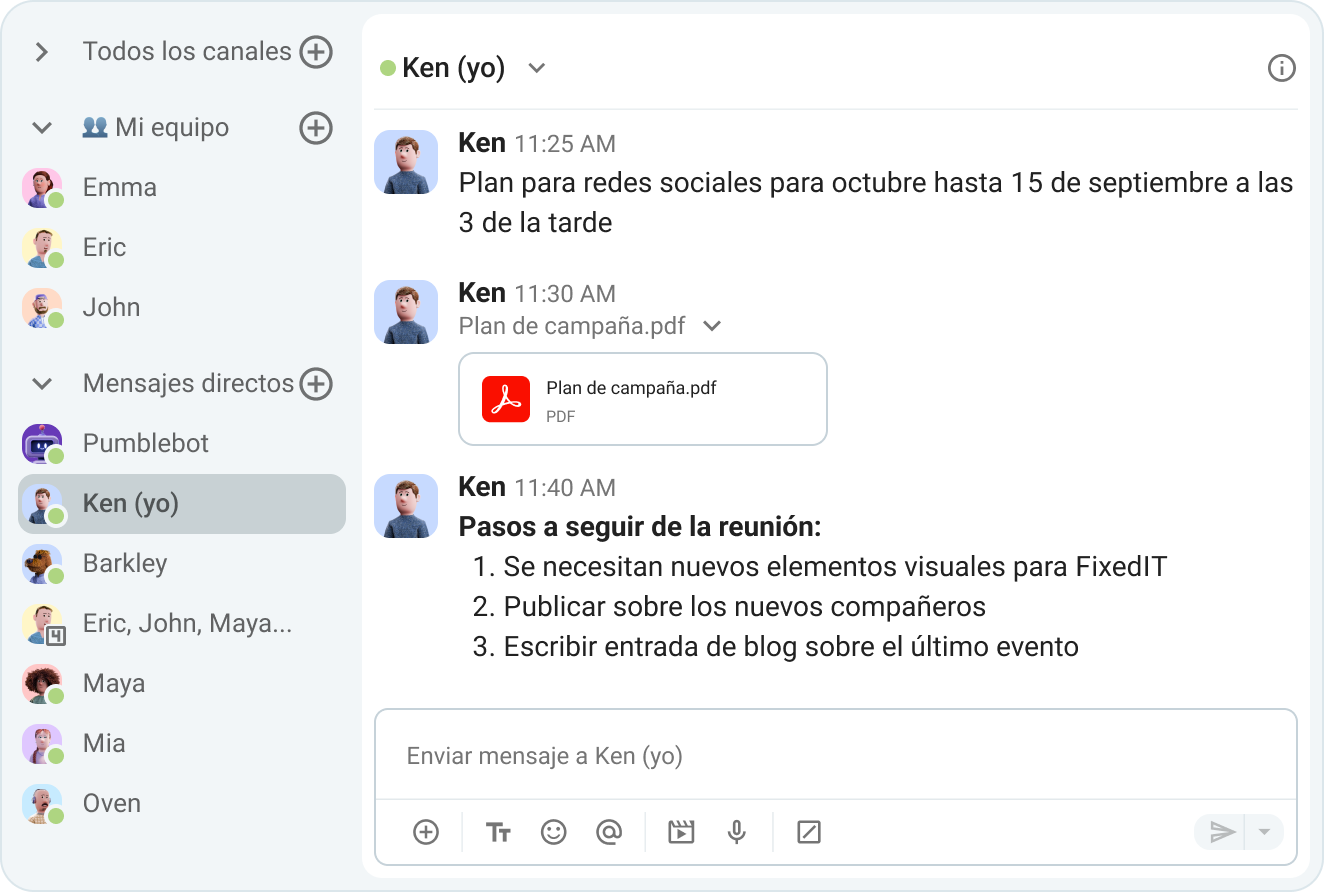Attach a file with the plus icon
Screen dimensions: 1324x892
click(x=426, y=831)
